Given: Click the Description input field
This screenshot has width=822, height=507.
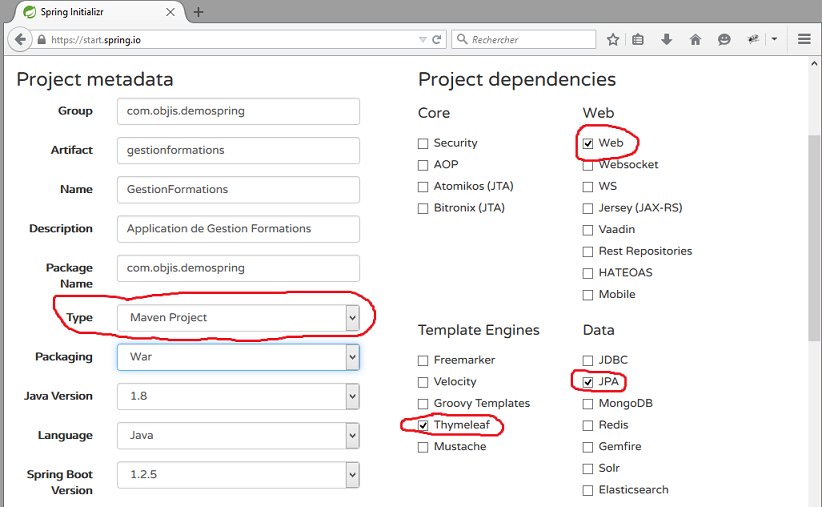Looking at the screenshot, I should (239, 229).
